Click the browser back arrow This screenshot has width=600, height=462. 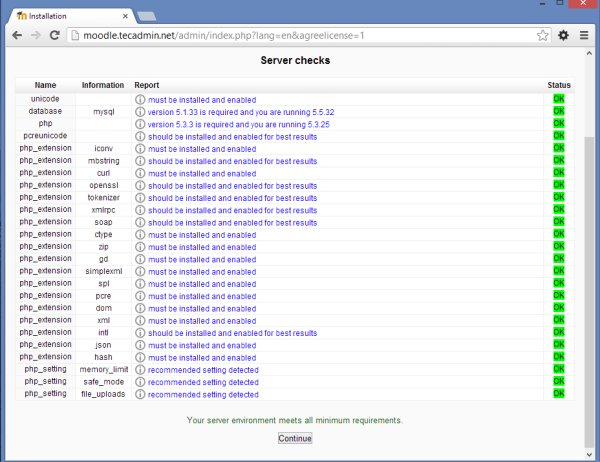[17, 35]
